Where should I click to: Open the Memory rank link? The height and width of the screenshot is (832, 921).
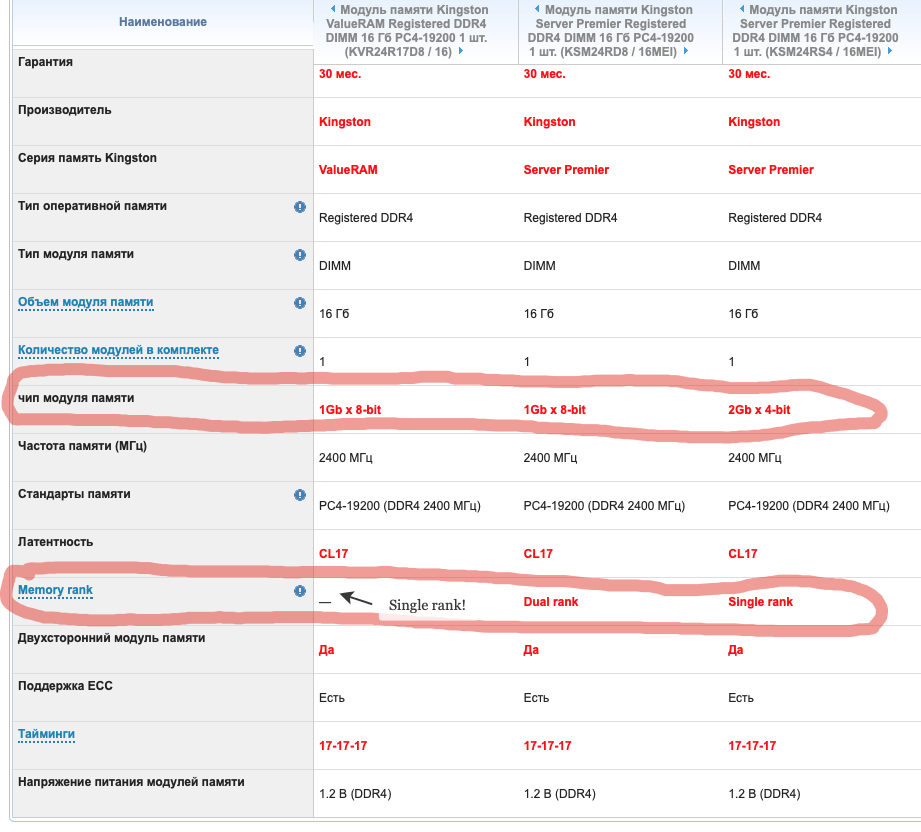click(55, 590)
